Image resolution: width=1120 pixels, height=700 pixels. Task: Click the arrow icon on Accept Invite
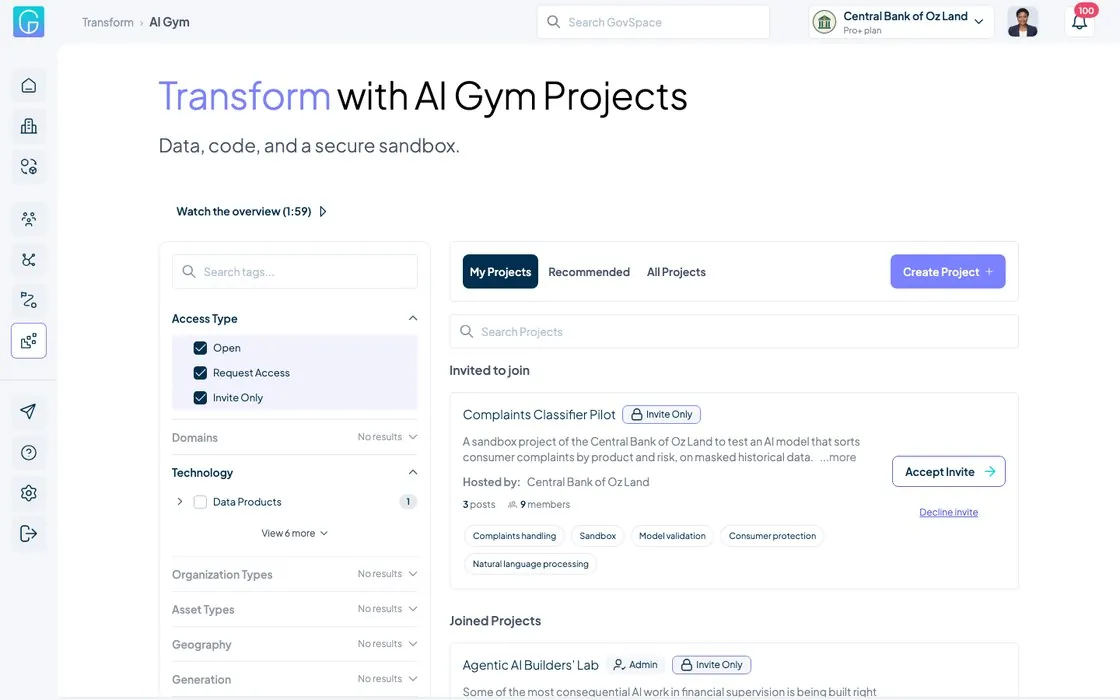[990, 471]
